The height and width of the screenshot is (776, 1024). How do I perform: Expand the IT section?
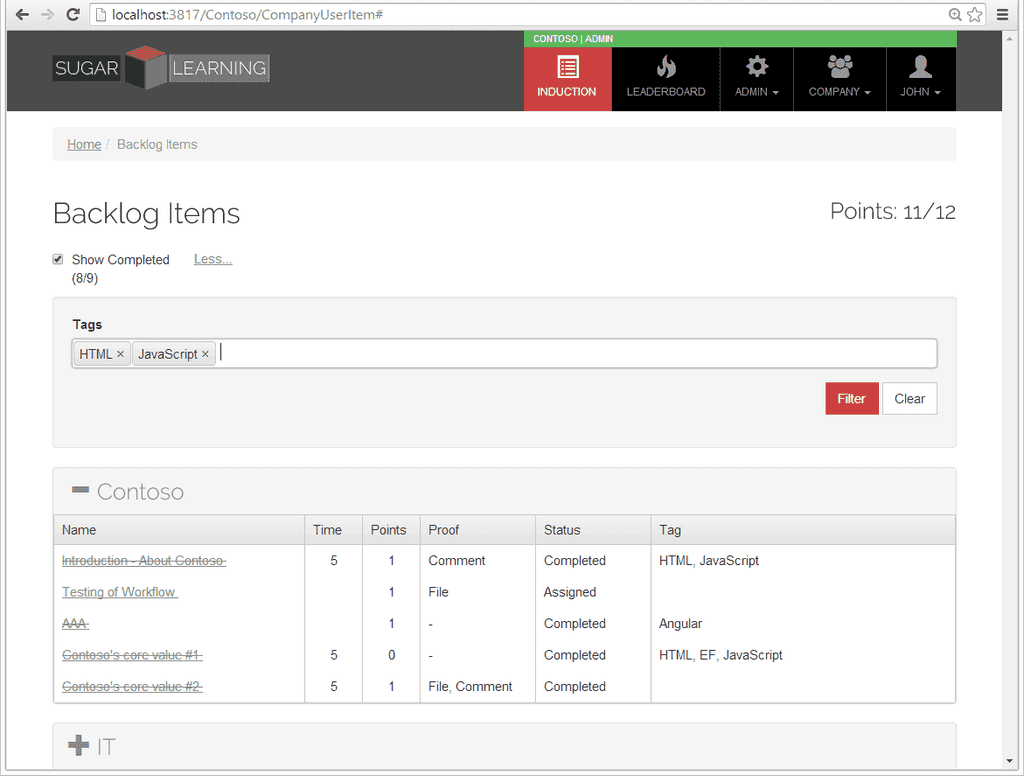coord(79,745)
